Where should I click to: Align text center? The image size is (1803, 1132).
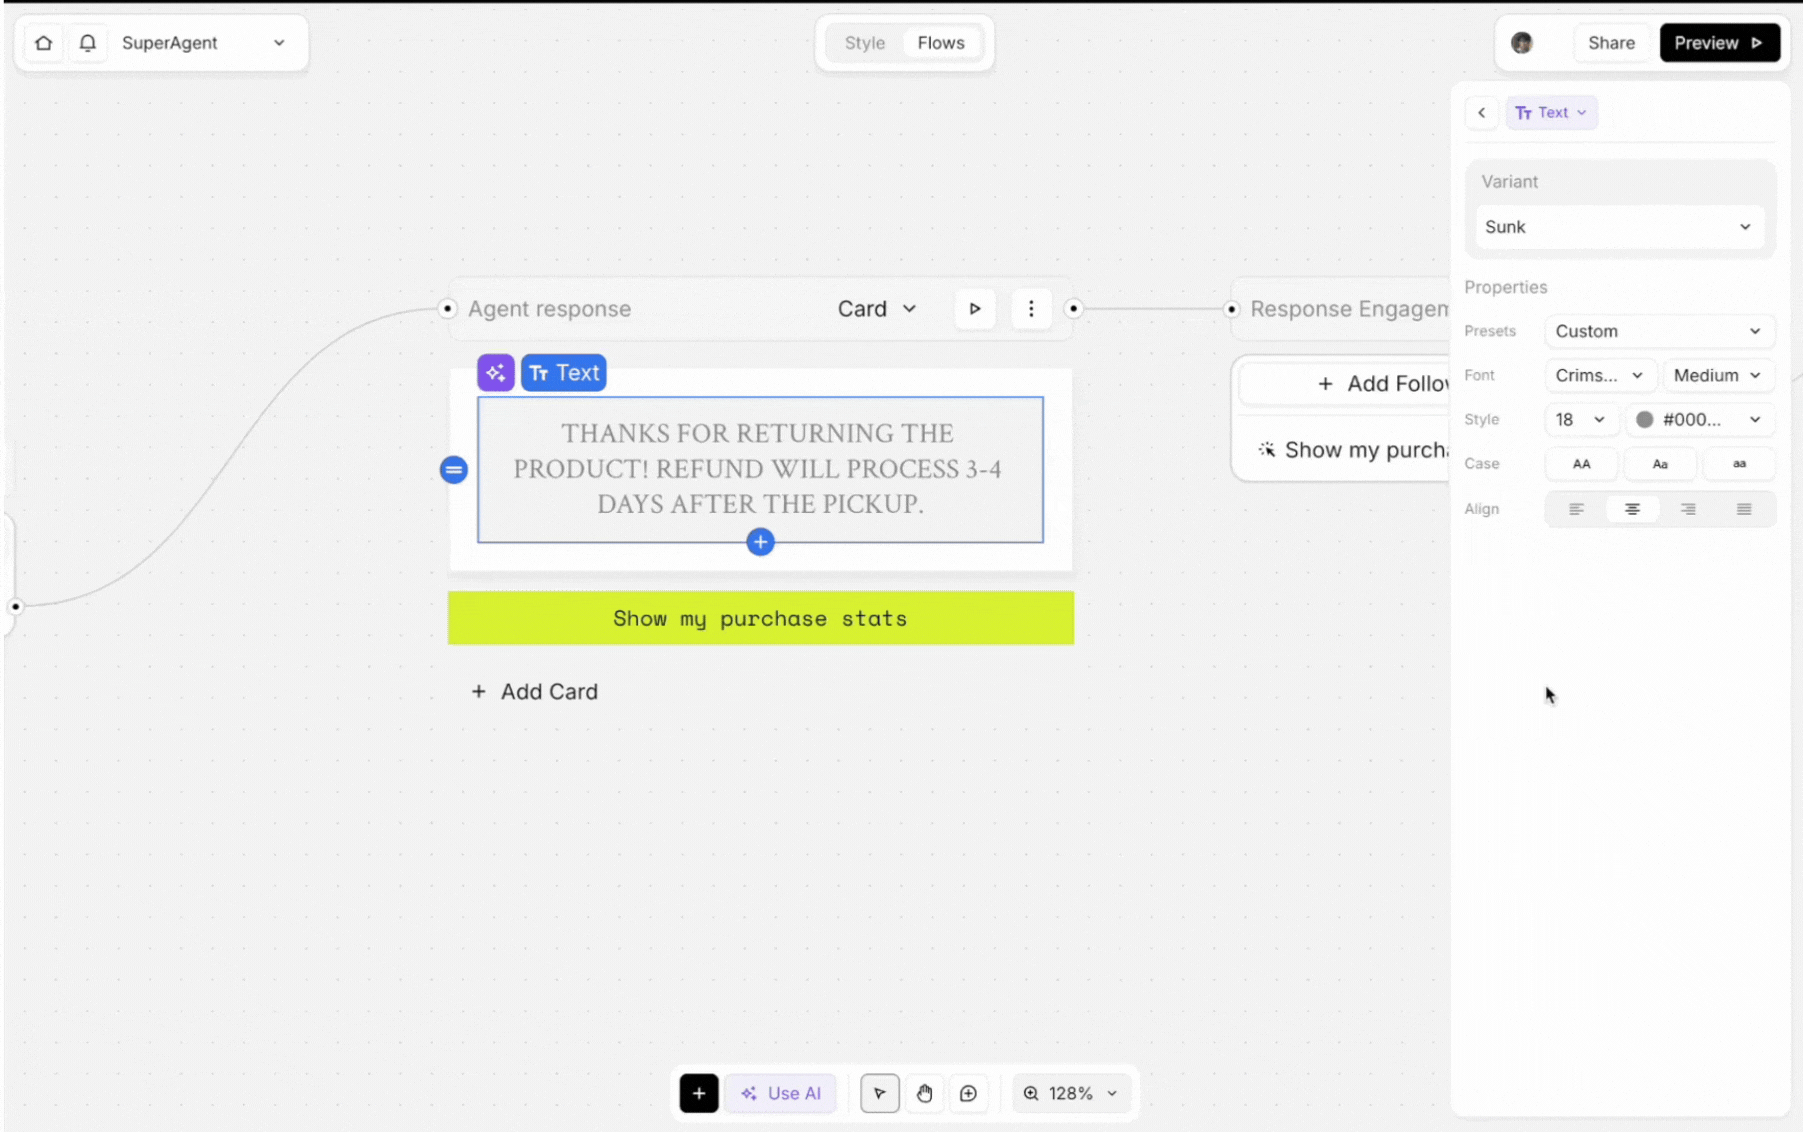point(1632,509)
